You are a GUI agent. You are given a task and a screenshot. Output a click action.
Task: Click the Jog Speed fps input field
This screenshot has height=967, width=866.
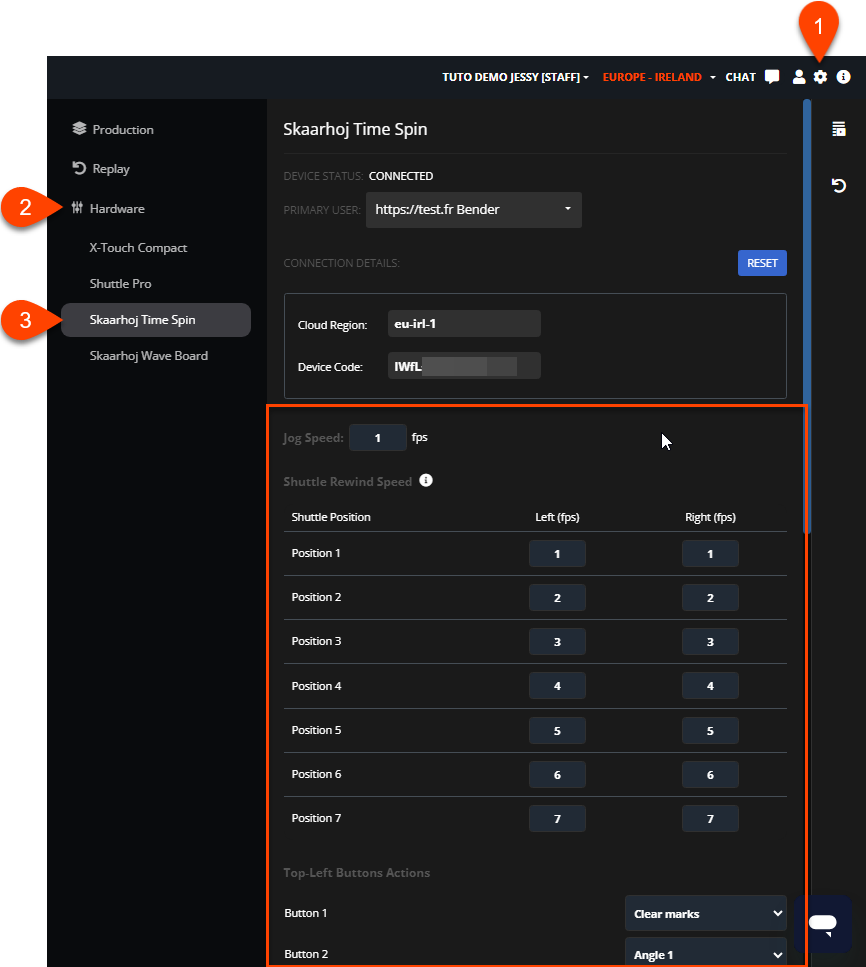(377, 438)
